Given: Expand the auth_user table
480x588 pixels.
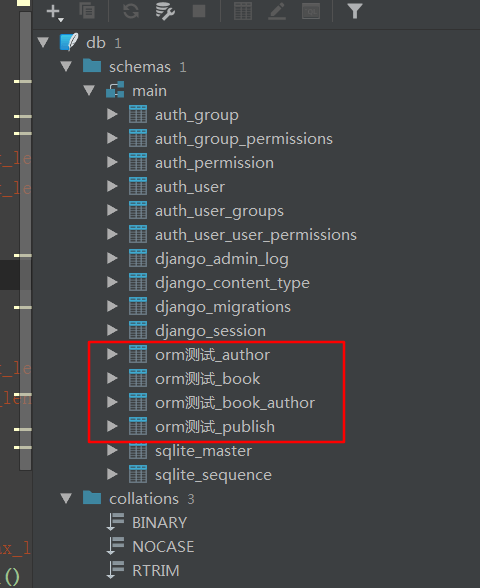Looking at the screenshot, I should click(112, 186).
